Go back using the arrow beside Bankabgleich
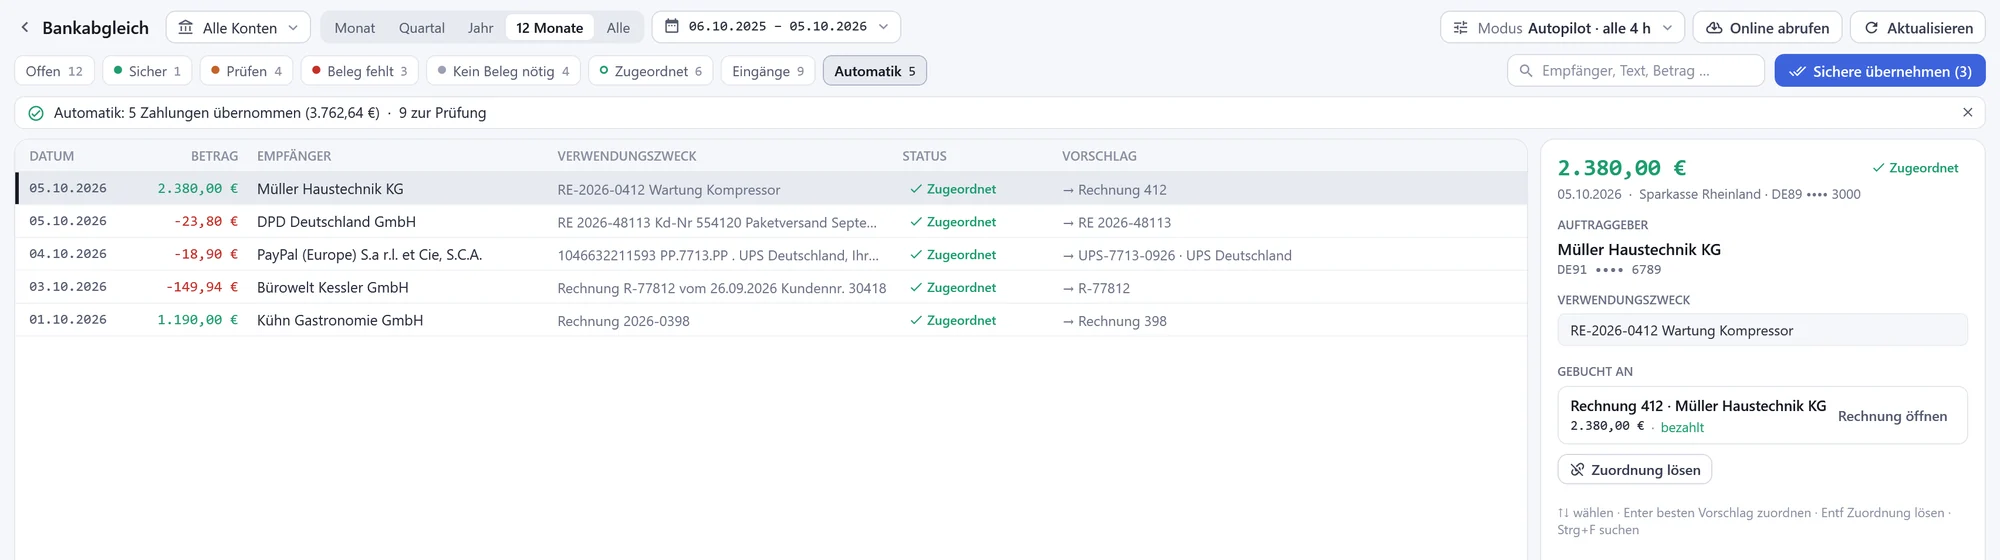 [x=25, y=28]
